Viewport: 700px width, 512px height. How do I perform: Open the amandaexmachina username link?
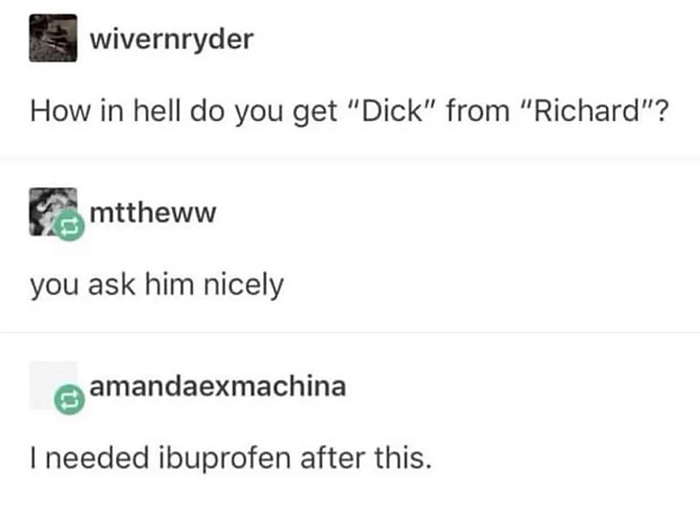[x=218, y=387]
